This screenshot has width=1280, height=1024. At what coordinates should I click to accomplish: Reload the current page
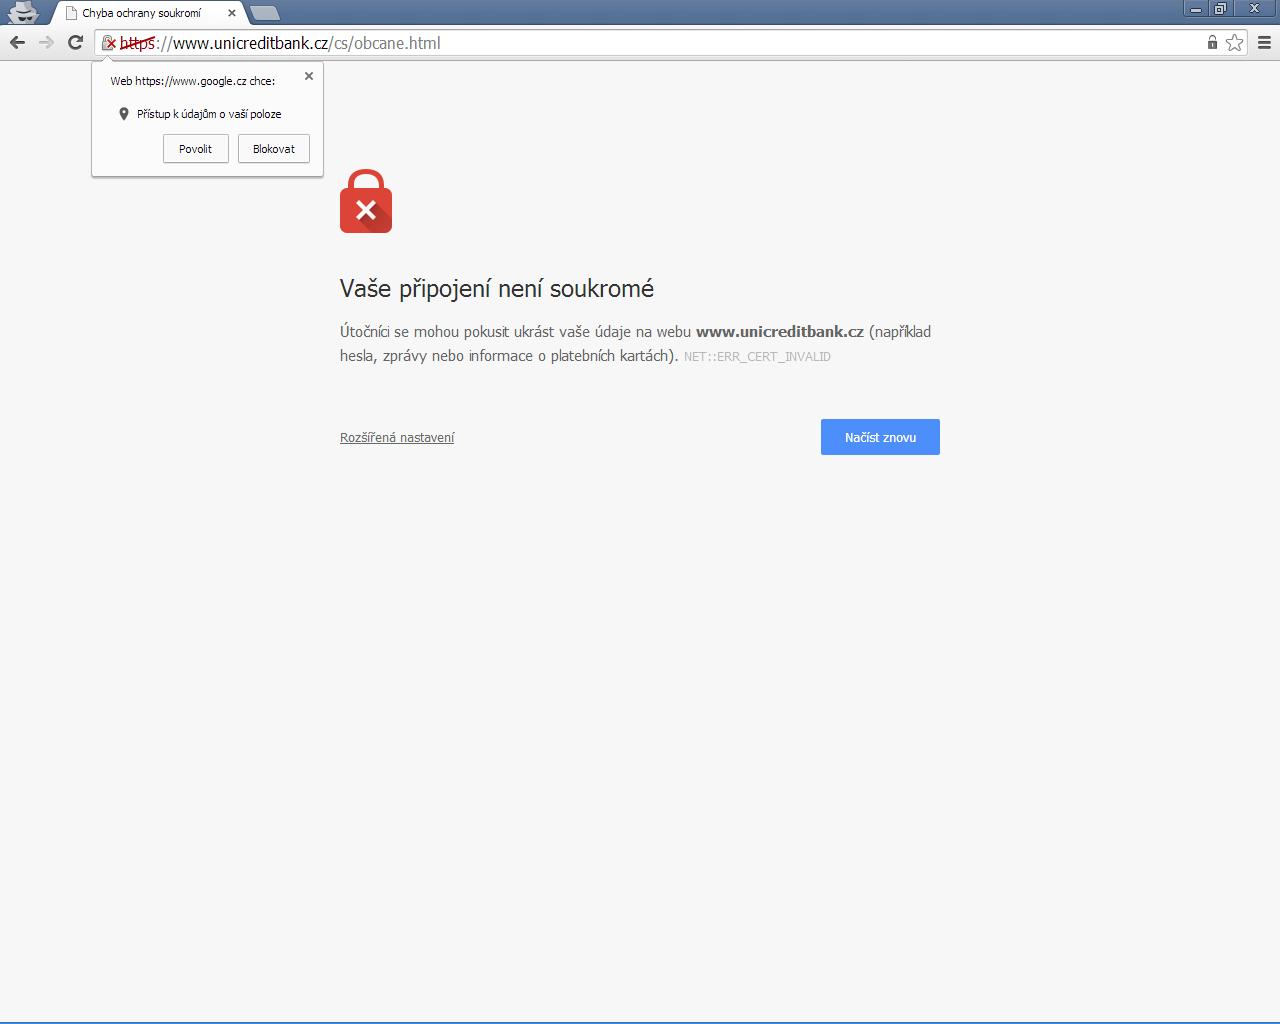pos(75,42)
